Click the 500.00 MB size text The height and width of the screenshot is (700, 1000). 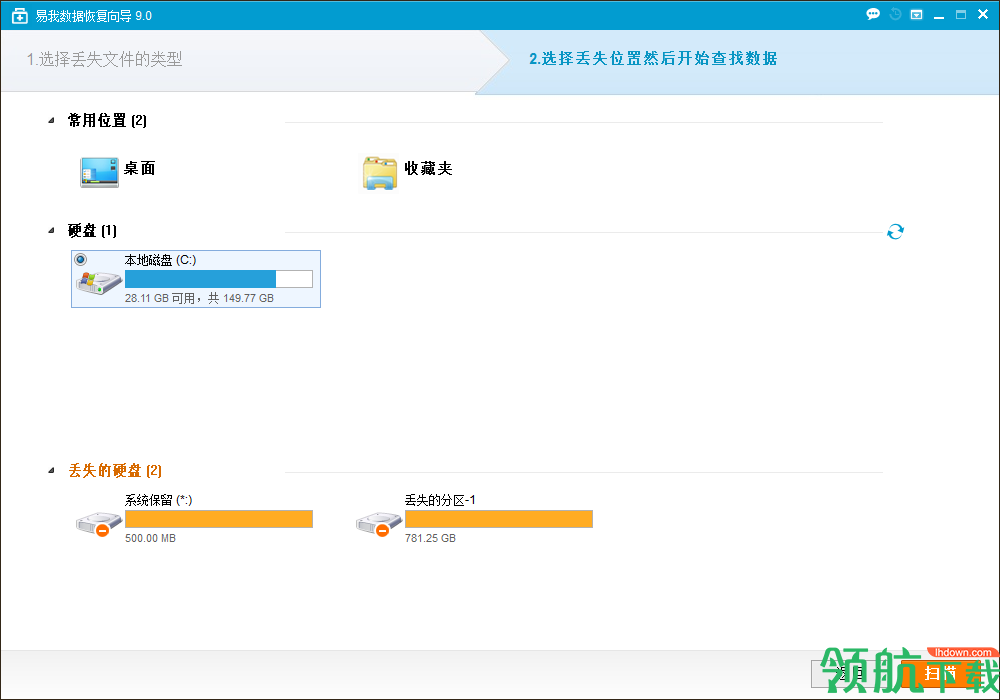[151, 538]
